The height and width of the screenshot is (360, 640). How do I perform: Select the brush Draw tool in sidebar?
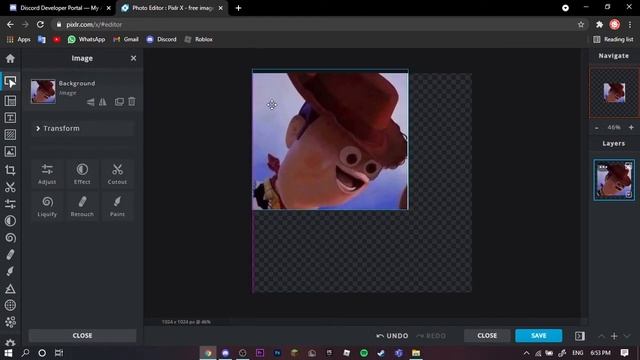(x=10, y=271)
